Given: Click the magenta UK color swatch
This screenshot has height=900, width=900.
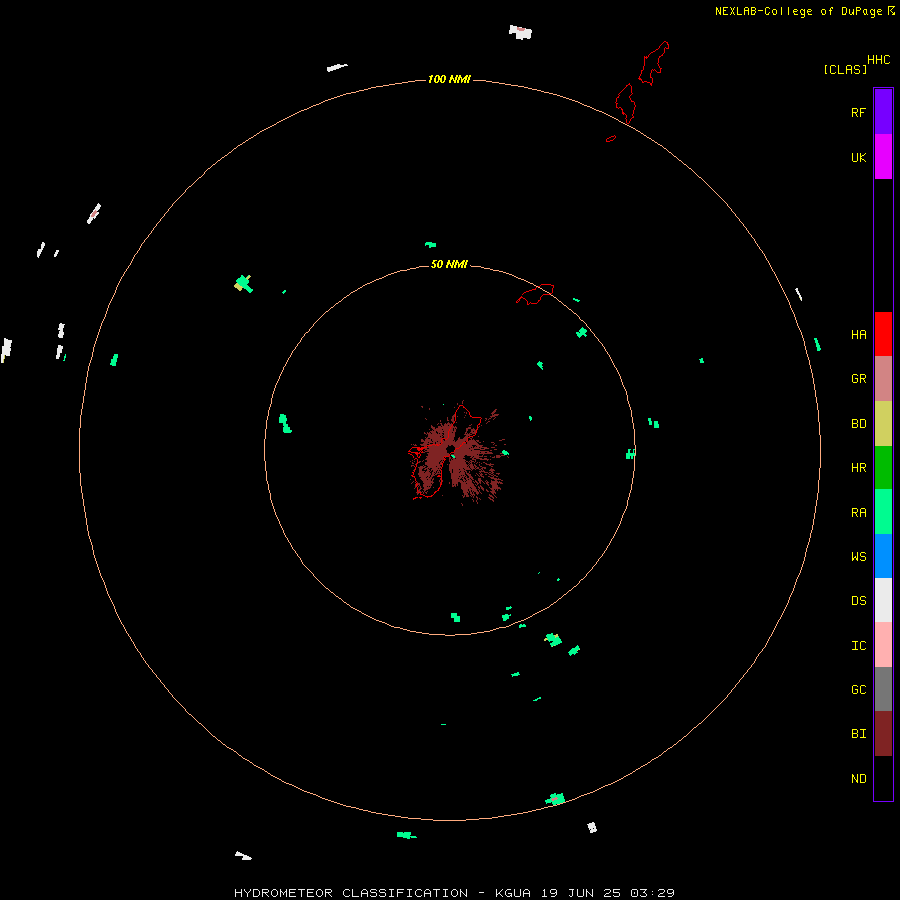Looking at the screenshot, I should pos(883,157).
